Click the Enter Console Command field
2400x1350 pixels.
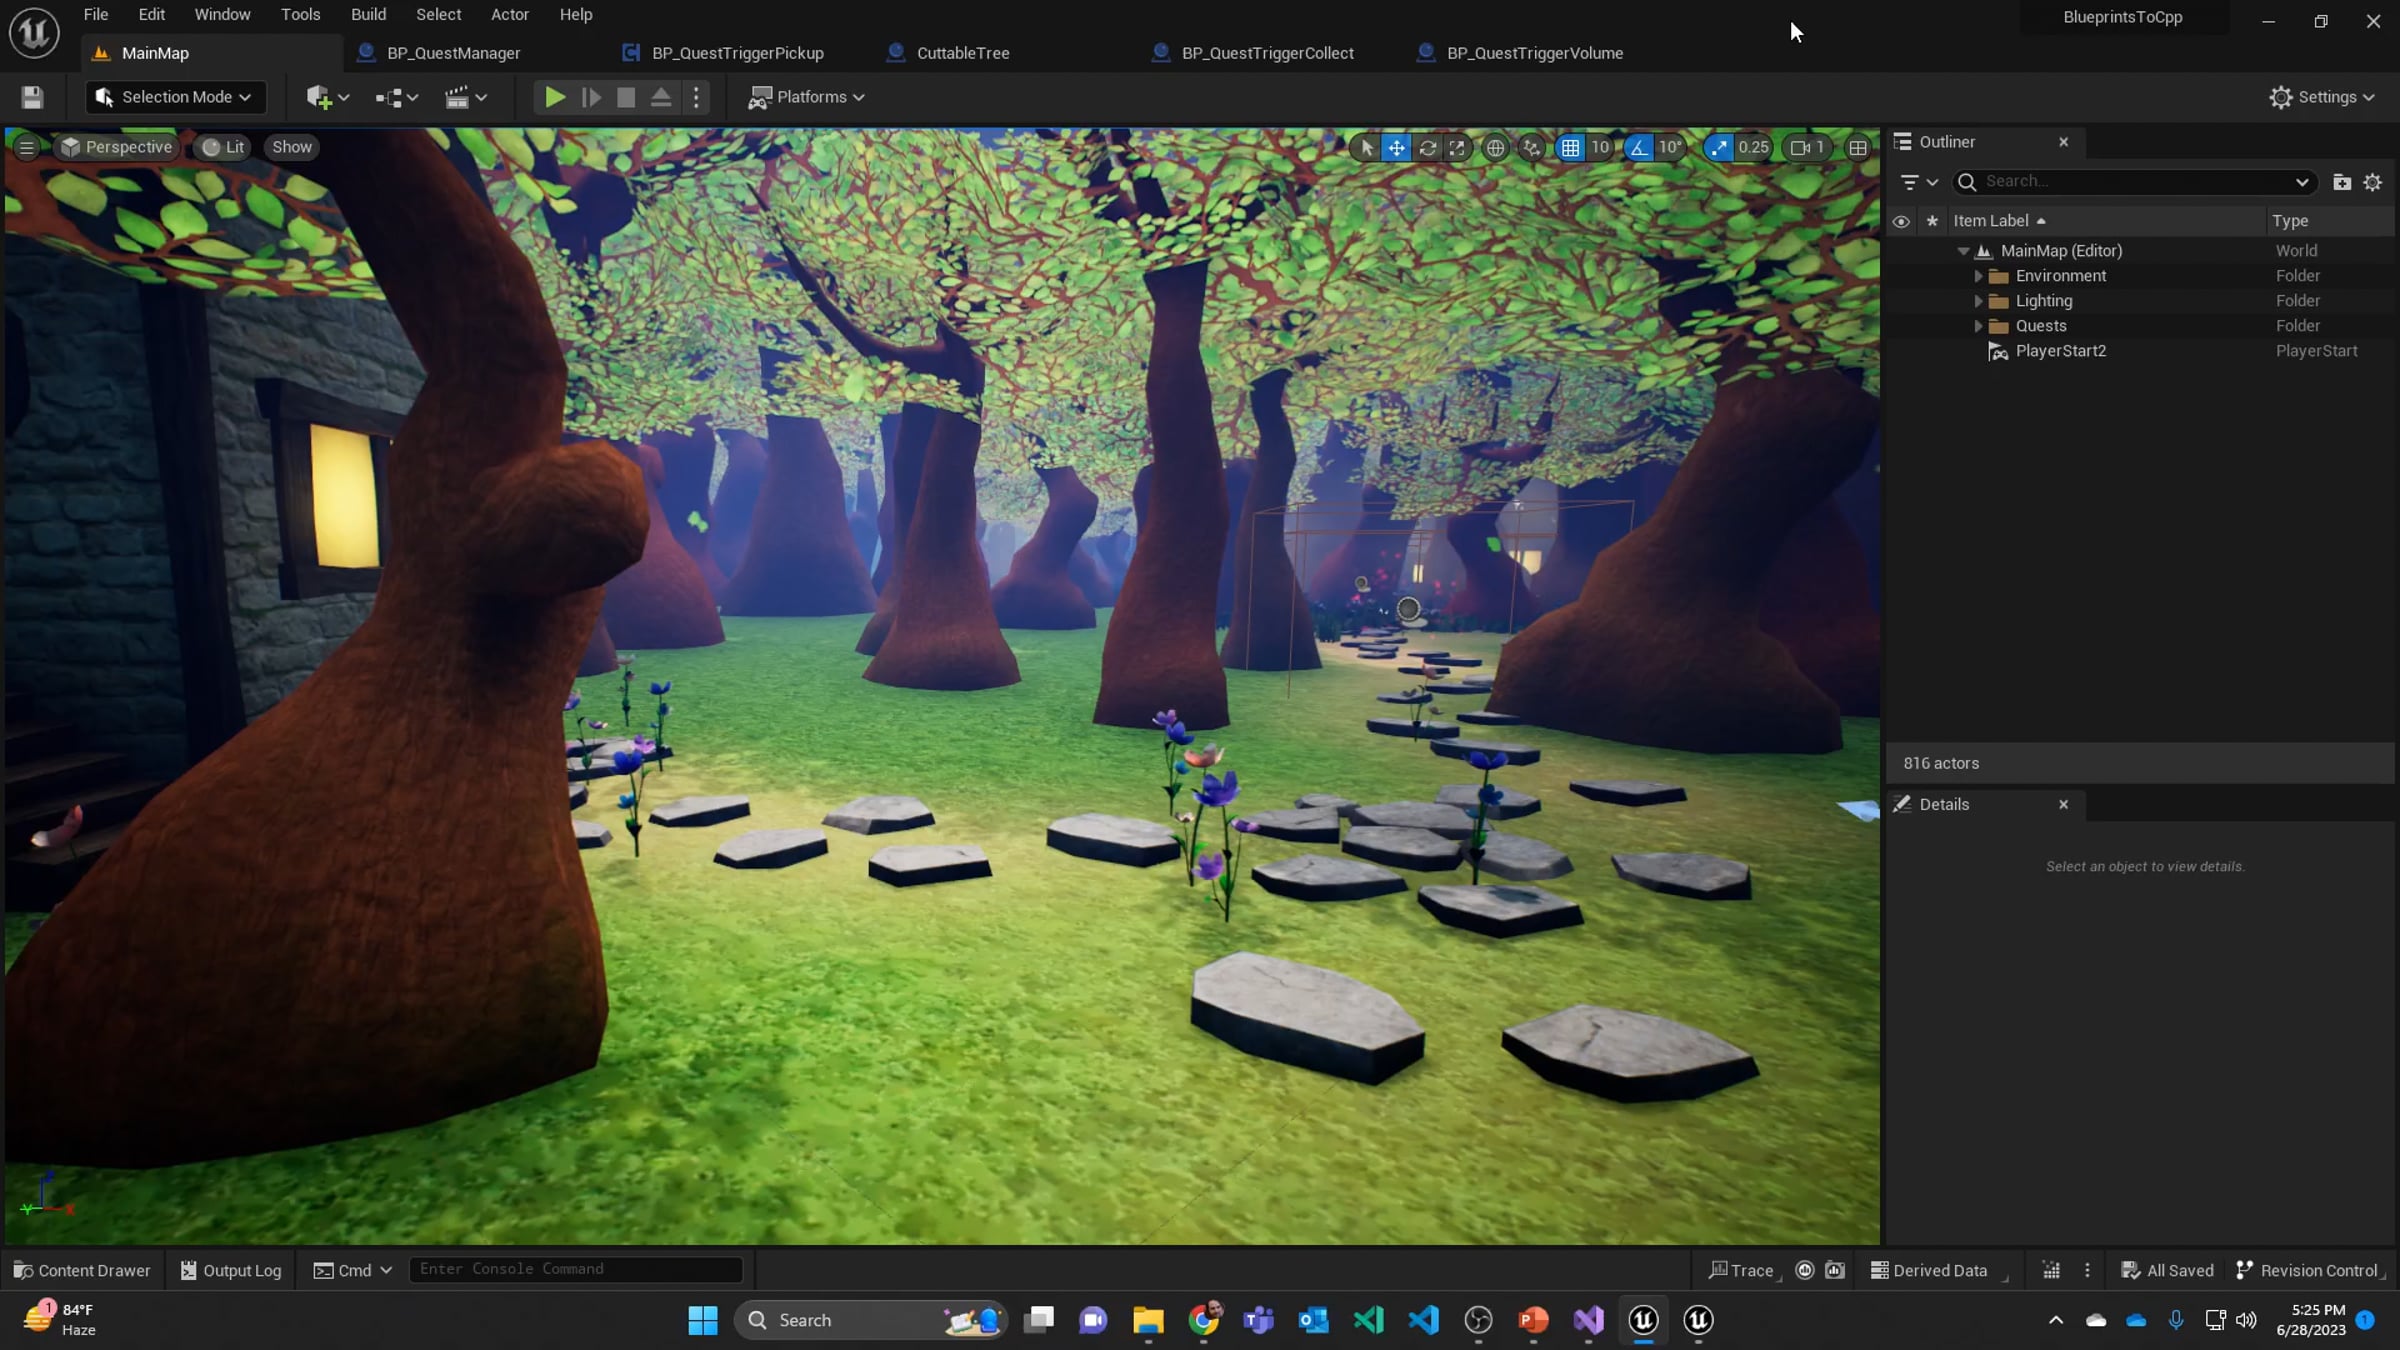click(x=575, y=1269)
